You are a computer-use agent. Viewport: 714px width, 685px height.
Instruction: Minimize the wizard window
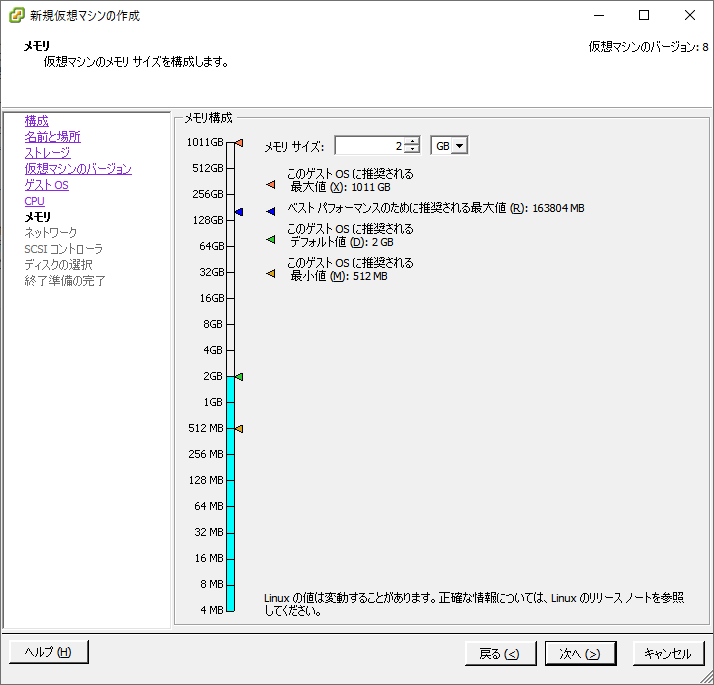tap(599, 15)
